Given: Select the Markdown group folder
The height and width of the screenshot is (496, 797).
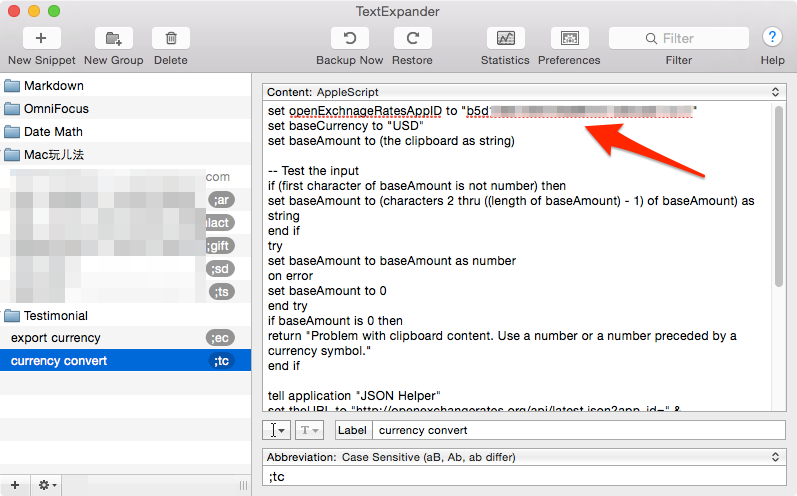Looking at the screenshot, I should (126, 85).
